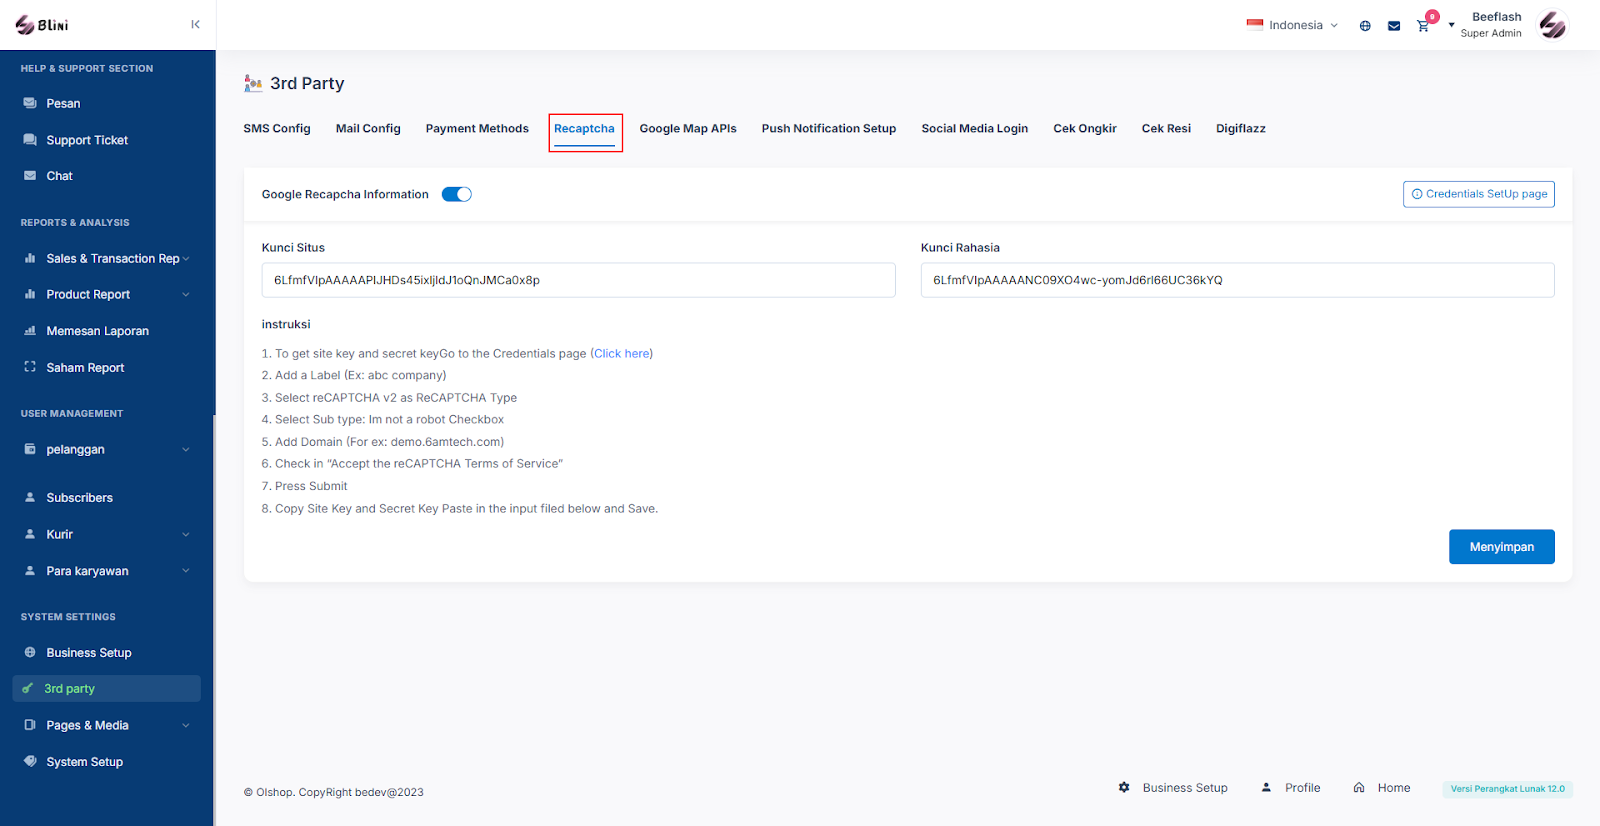Click the Kunci Rahasia input field
Image resolution: width=1600 pixels, height=826 pixels.
coord(1237,280)
